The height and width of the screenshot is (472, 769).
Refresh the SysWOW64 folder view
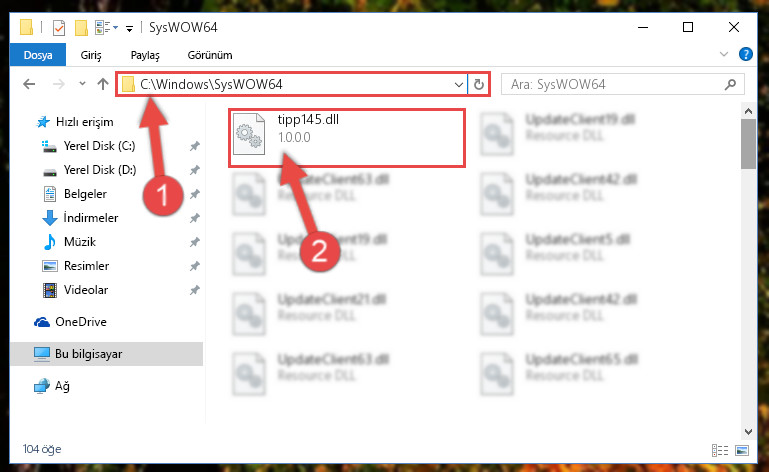coord(479,84)
